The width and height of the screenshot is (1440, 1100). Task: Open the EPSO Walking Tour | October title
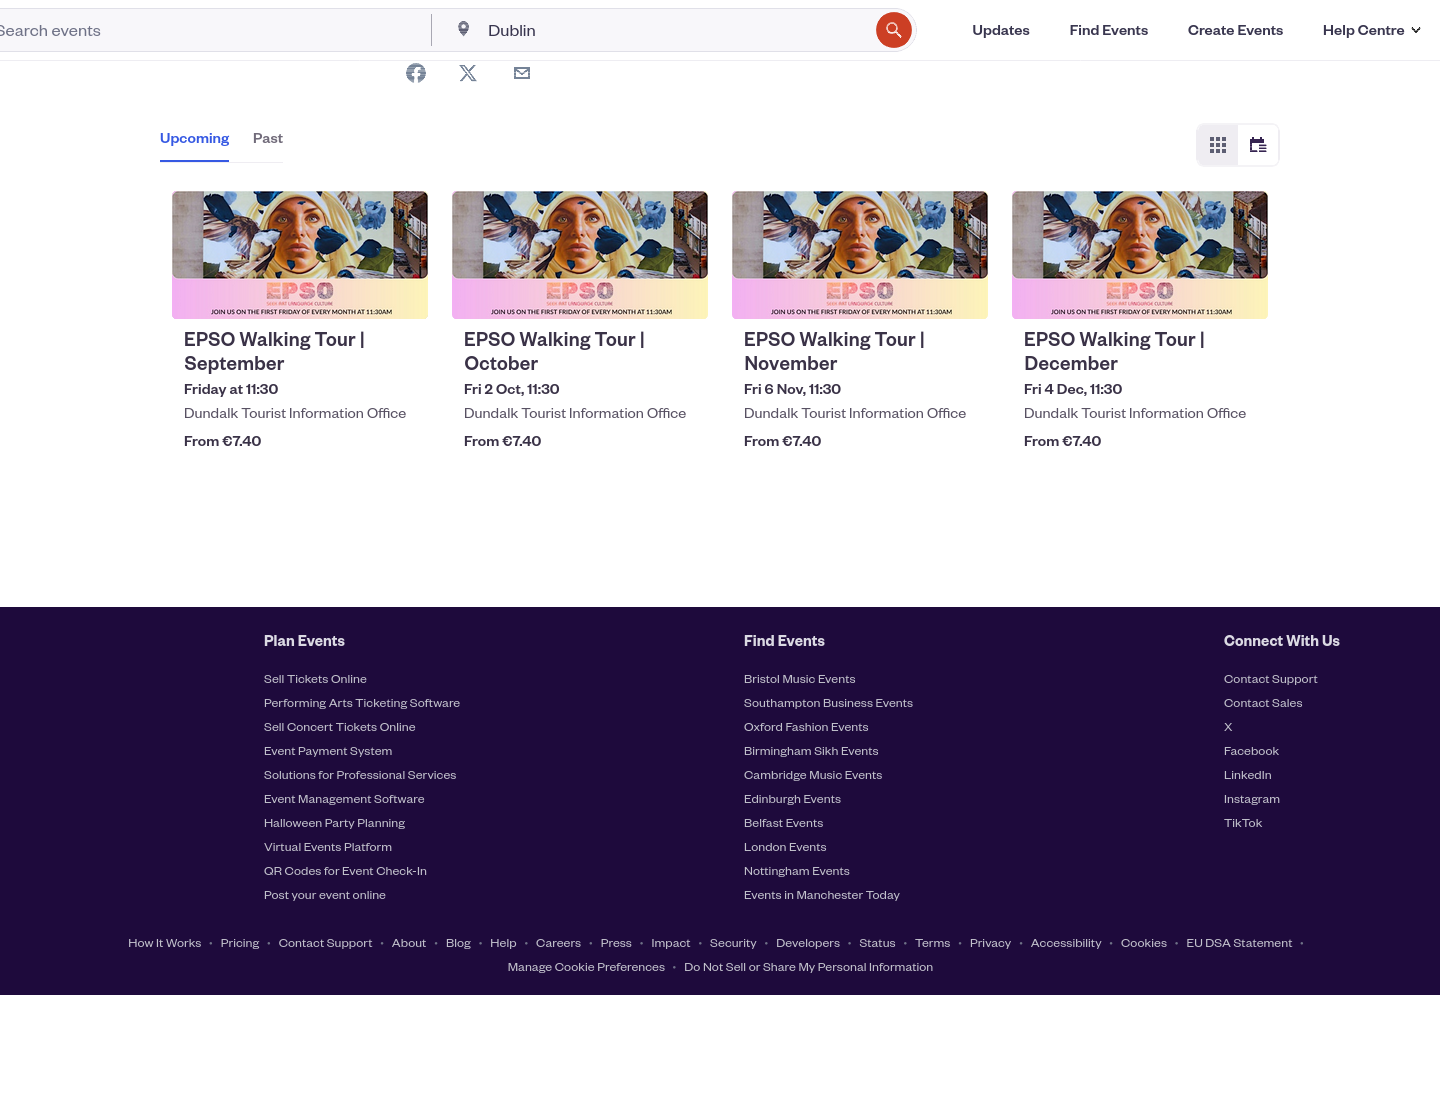click(x=554, y=352)
